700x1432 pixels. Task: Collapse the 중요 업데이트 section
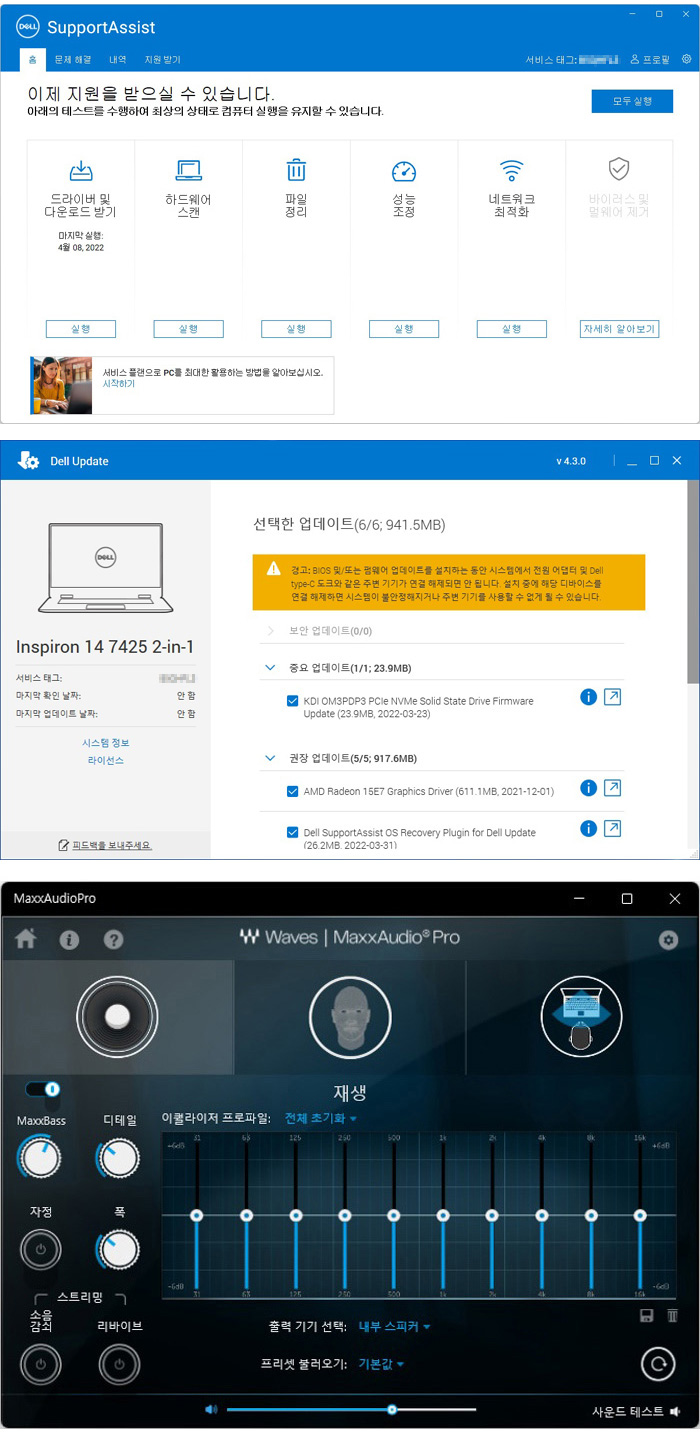(x=270, y=667)
